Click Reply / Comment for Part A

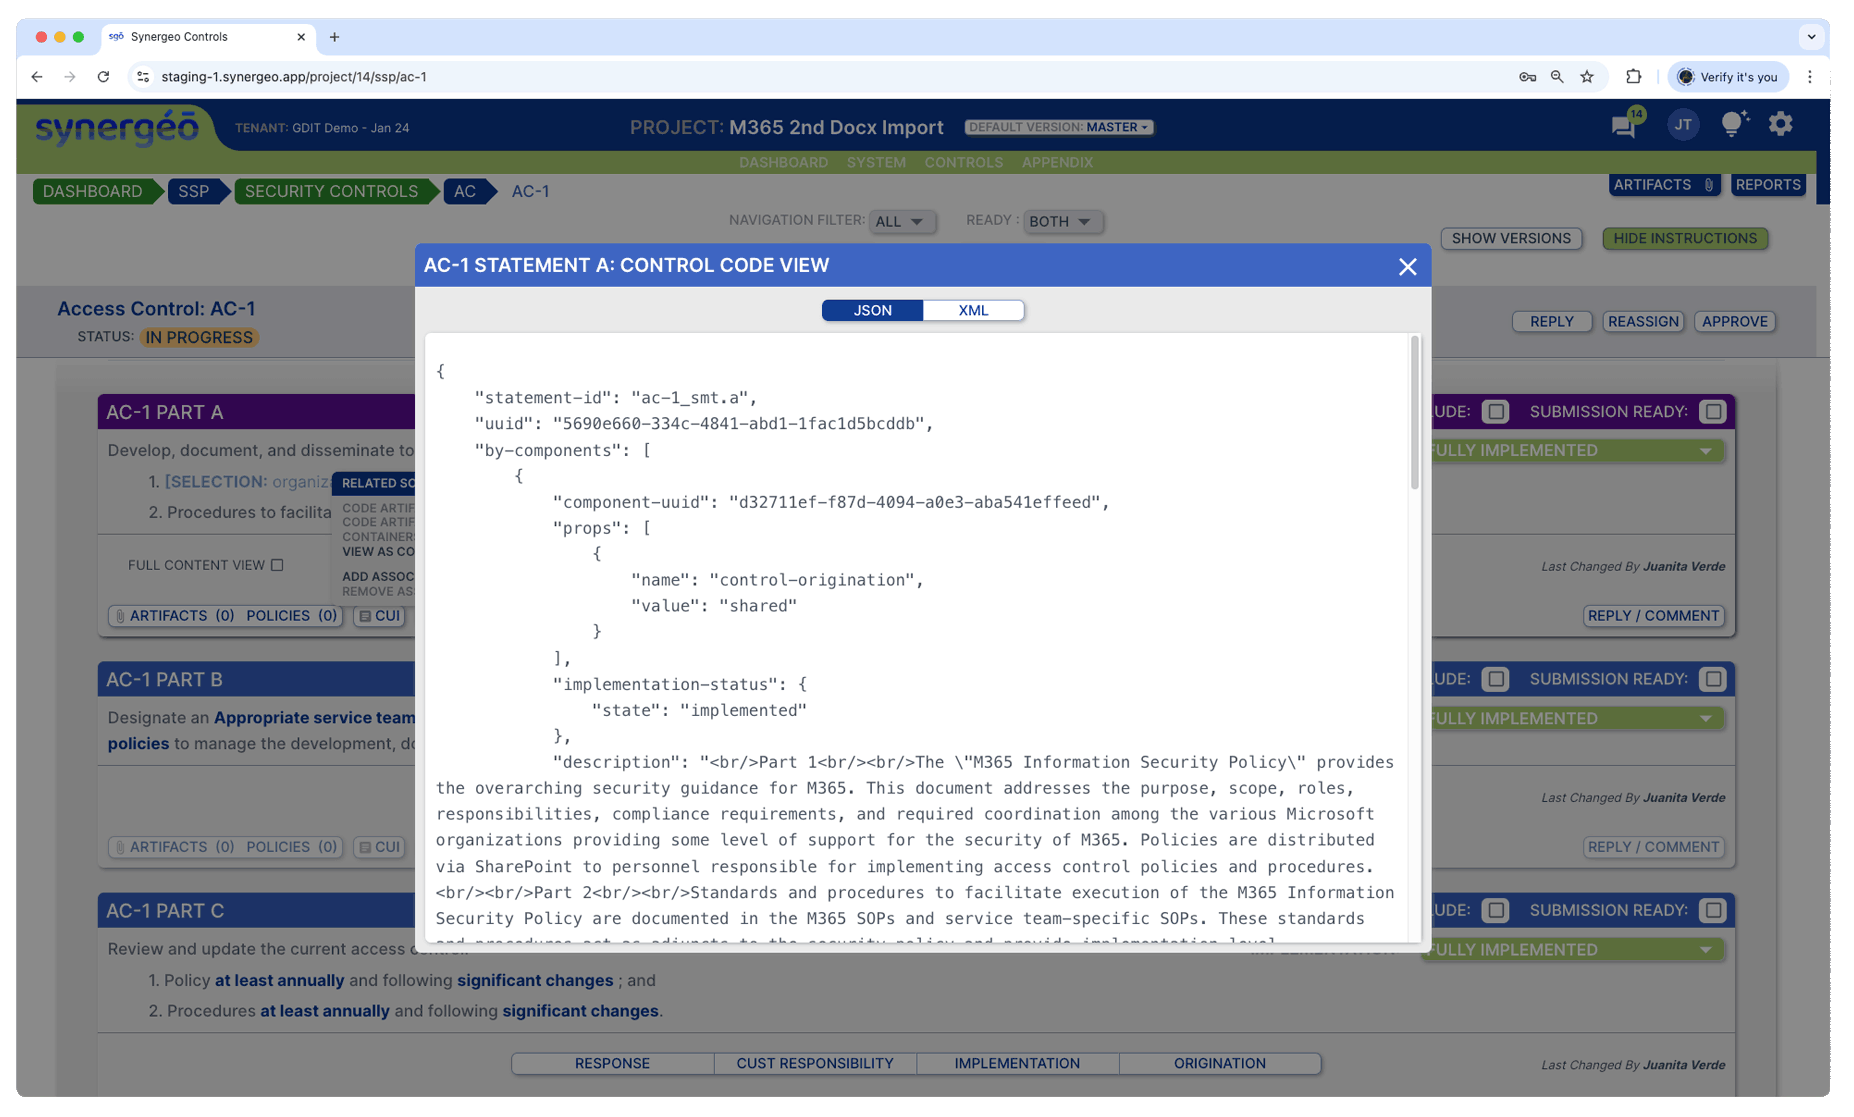[x=1653, y=616]
